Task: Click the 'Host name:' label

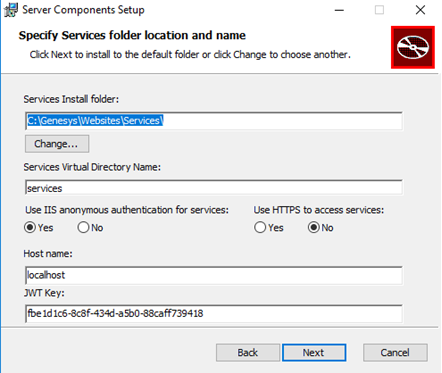Action: point(48,254)
